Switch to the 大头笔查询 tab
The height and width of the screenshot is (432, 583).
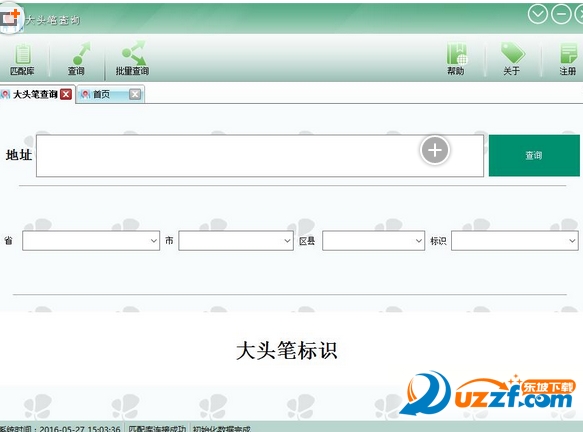(35, 94)
